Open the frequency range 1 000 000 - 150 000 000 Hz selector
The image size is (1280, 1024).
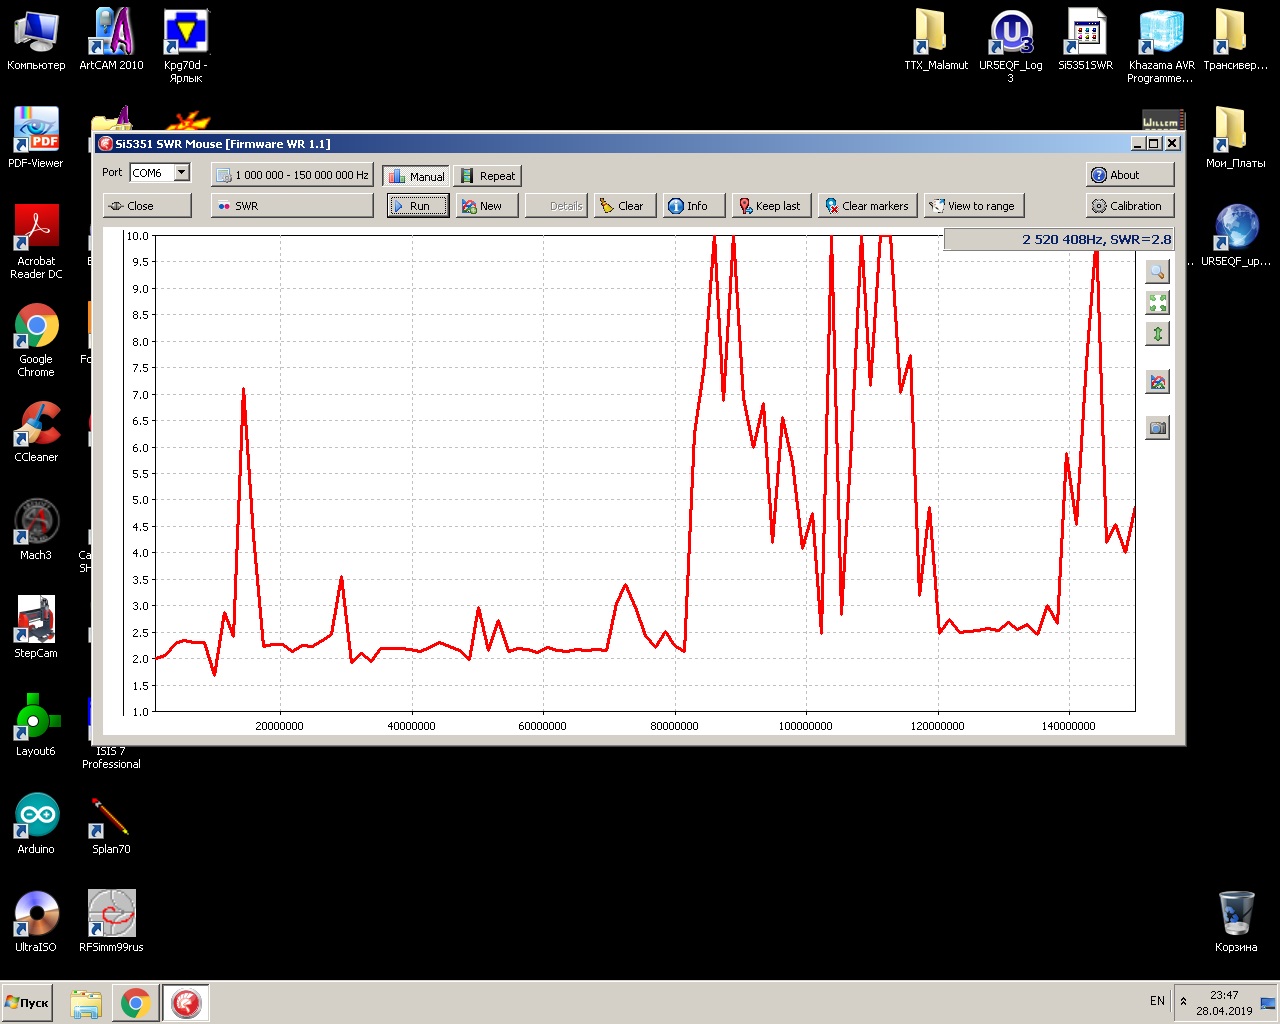[x=292, y=176]
